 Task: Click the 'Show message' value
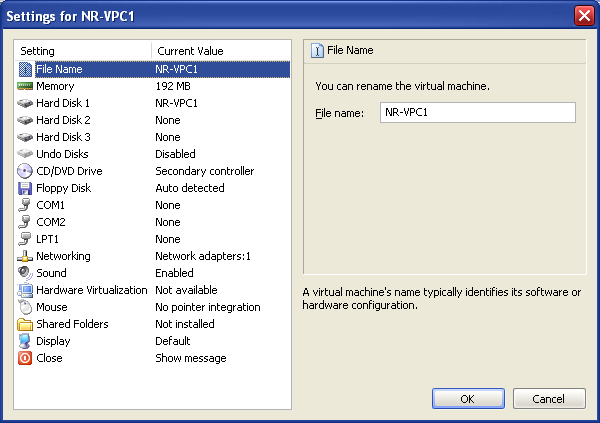pos(191,358)
